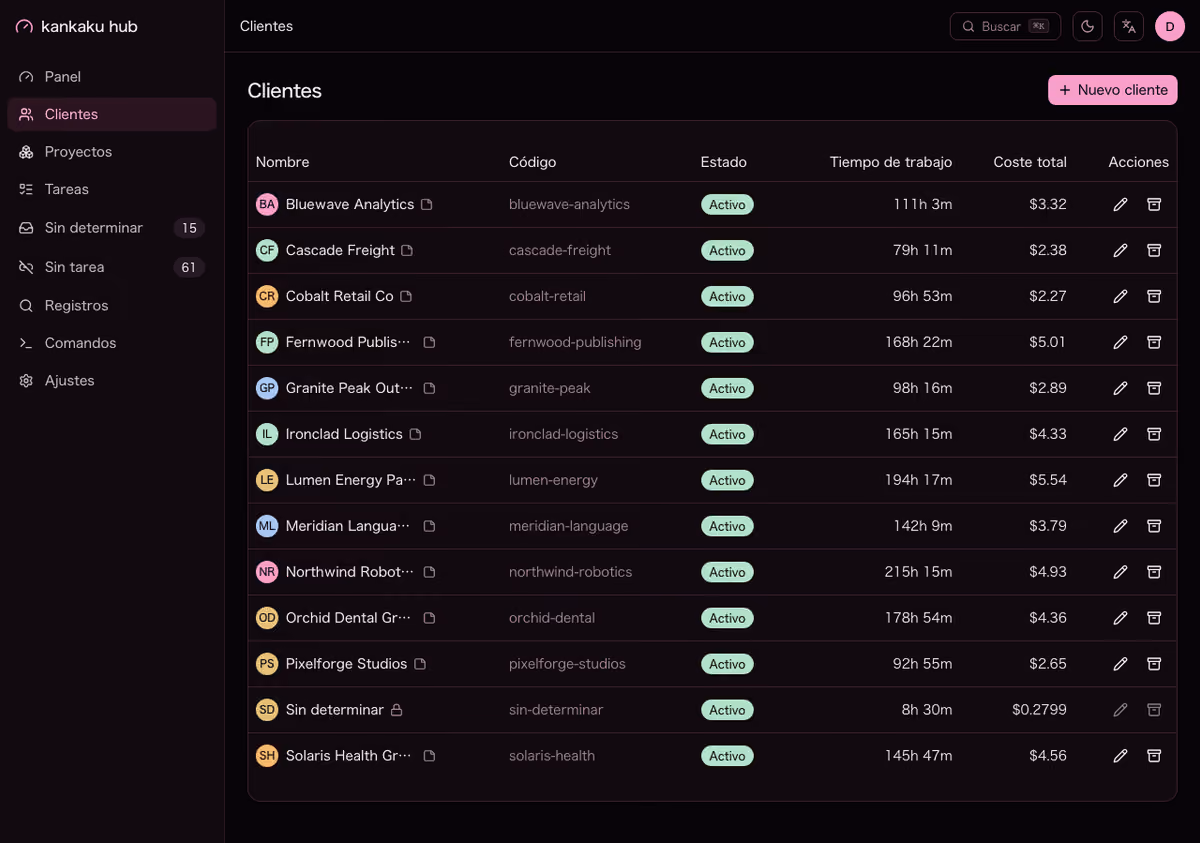This screenshot has width=1200, height=843.
Task: Sort by Tiempo de trabajo header
Action: coord(891,162)
